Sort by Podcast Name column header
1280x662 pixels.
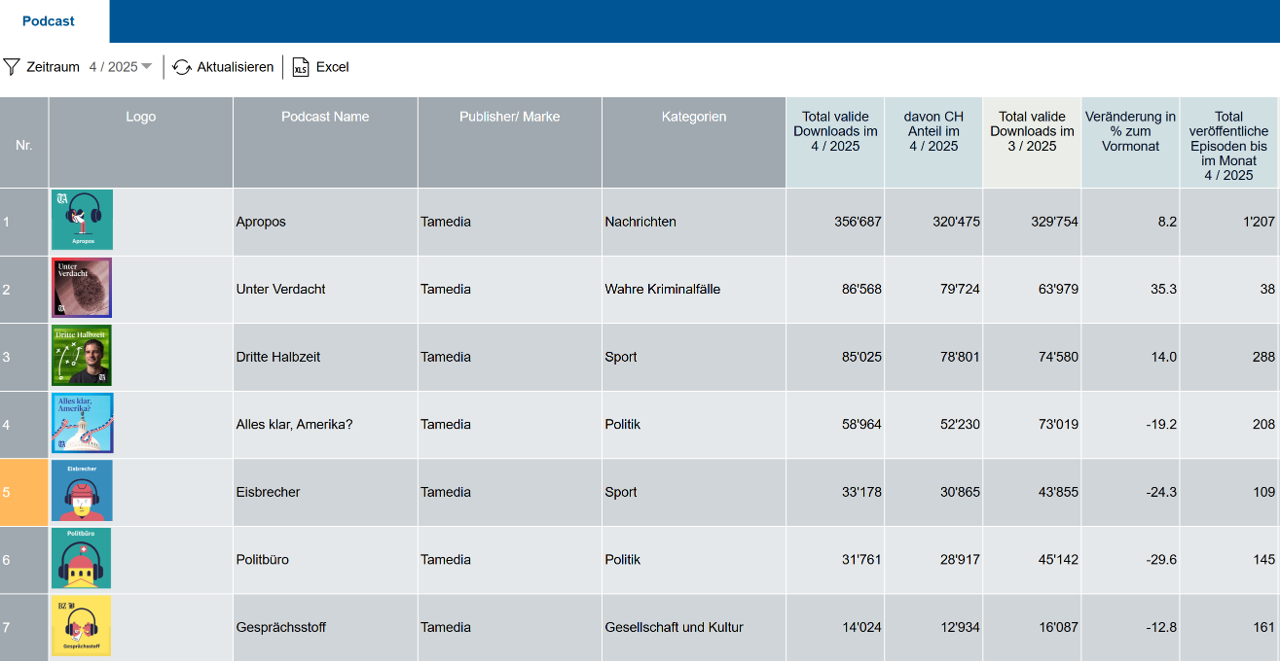coord(325,117)
